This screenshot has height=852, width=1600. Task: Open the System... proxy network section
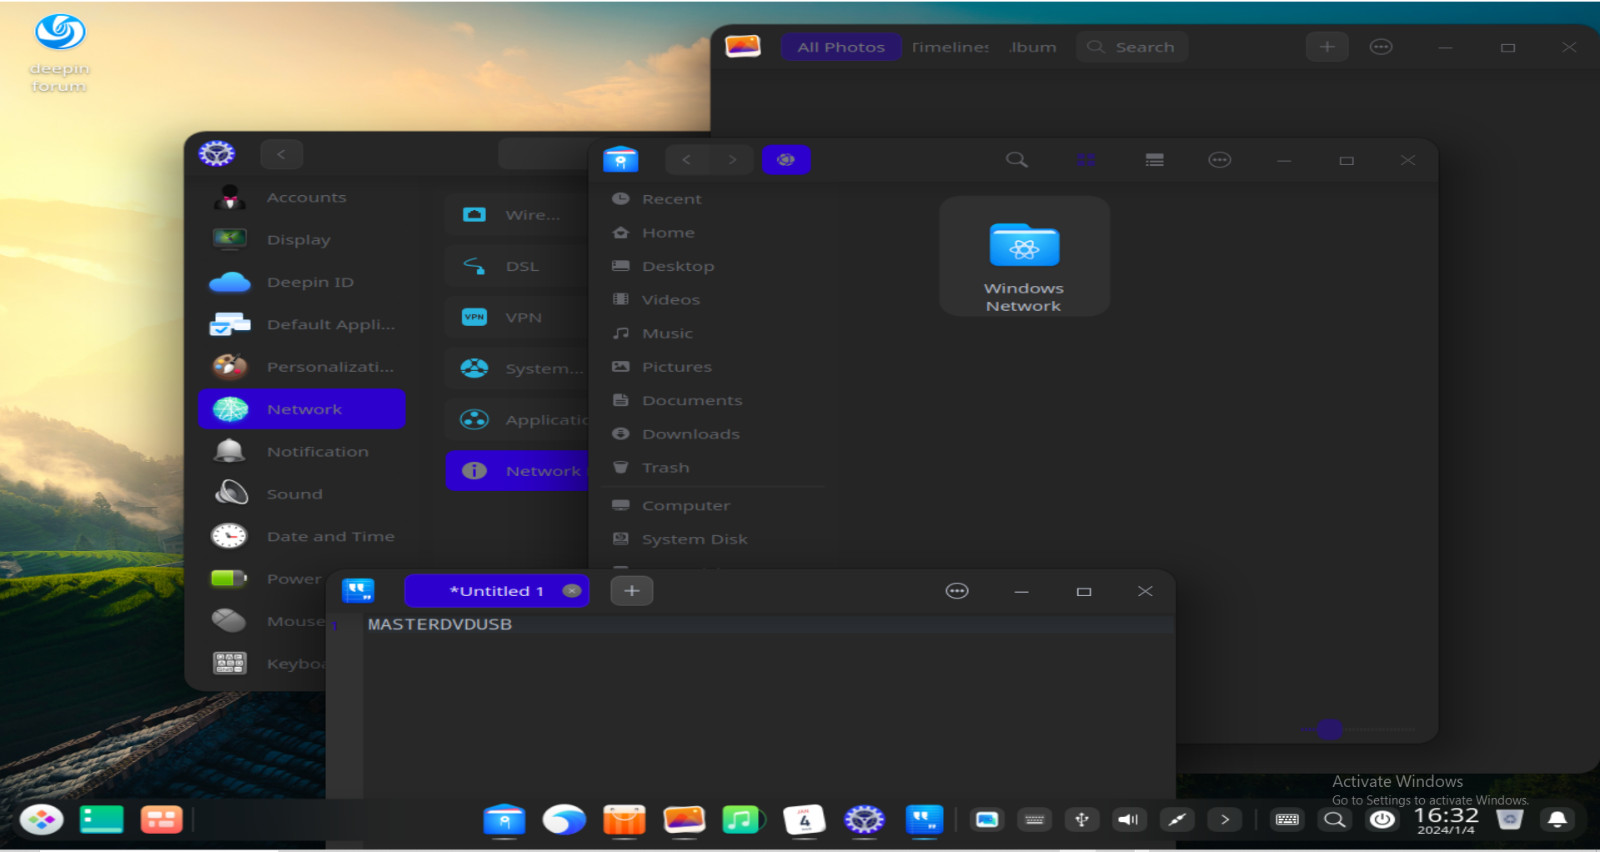point(517,368)
